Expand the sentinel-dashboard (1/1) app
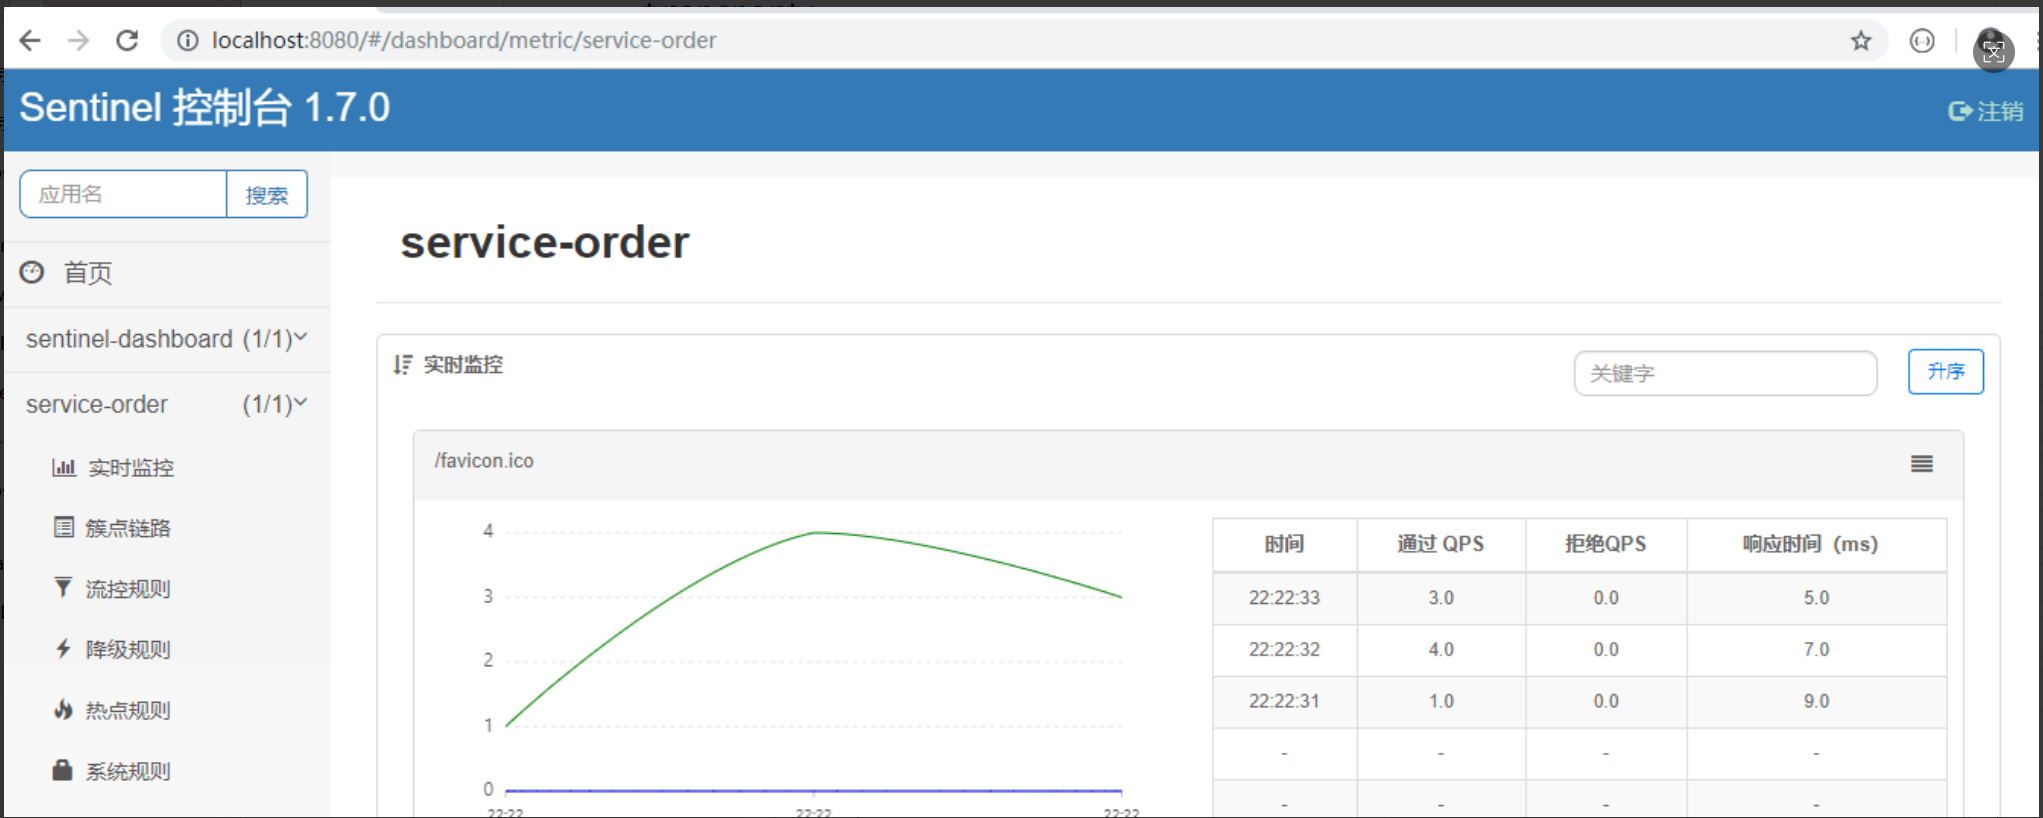 pyautogui.click(x=166, y=339)
